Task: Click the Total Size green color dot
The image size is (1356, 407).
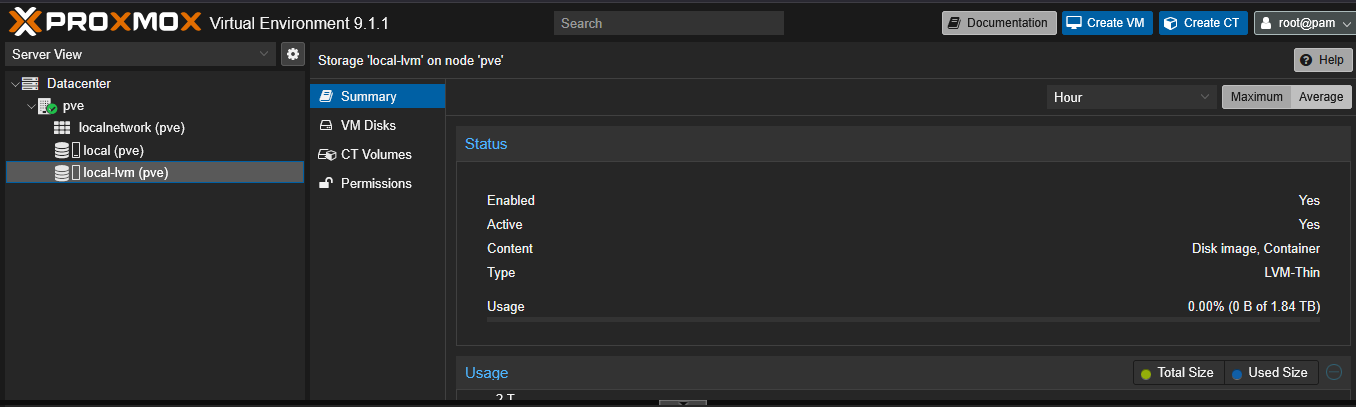Action: coord(1146,374)
